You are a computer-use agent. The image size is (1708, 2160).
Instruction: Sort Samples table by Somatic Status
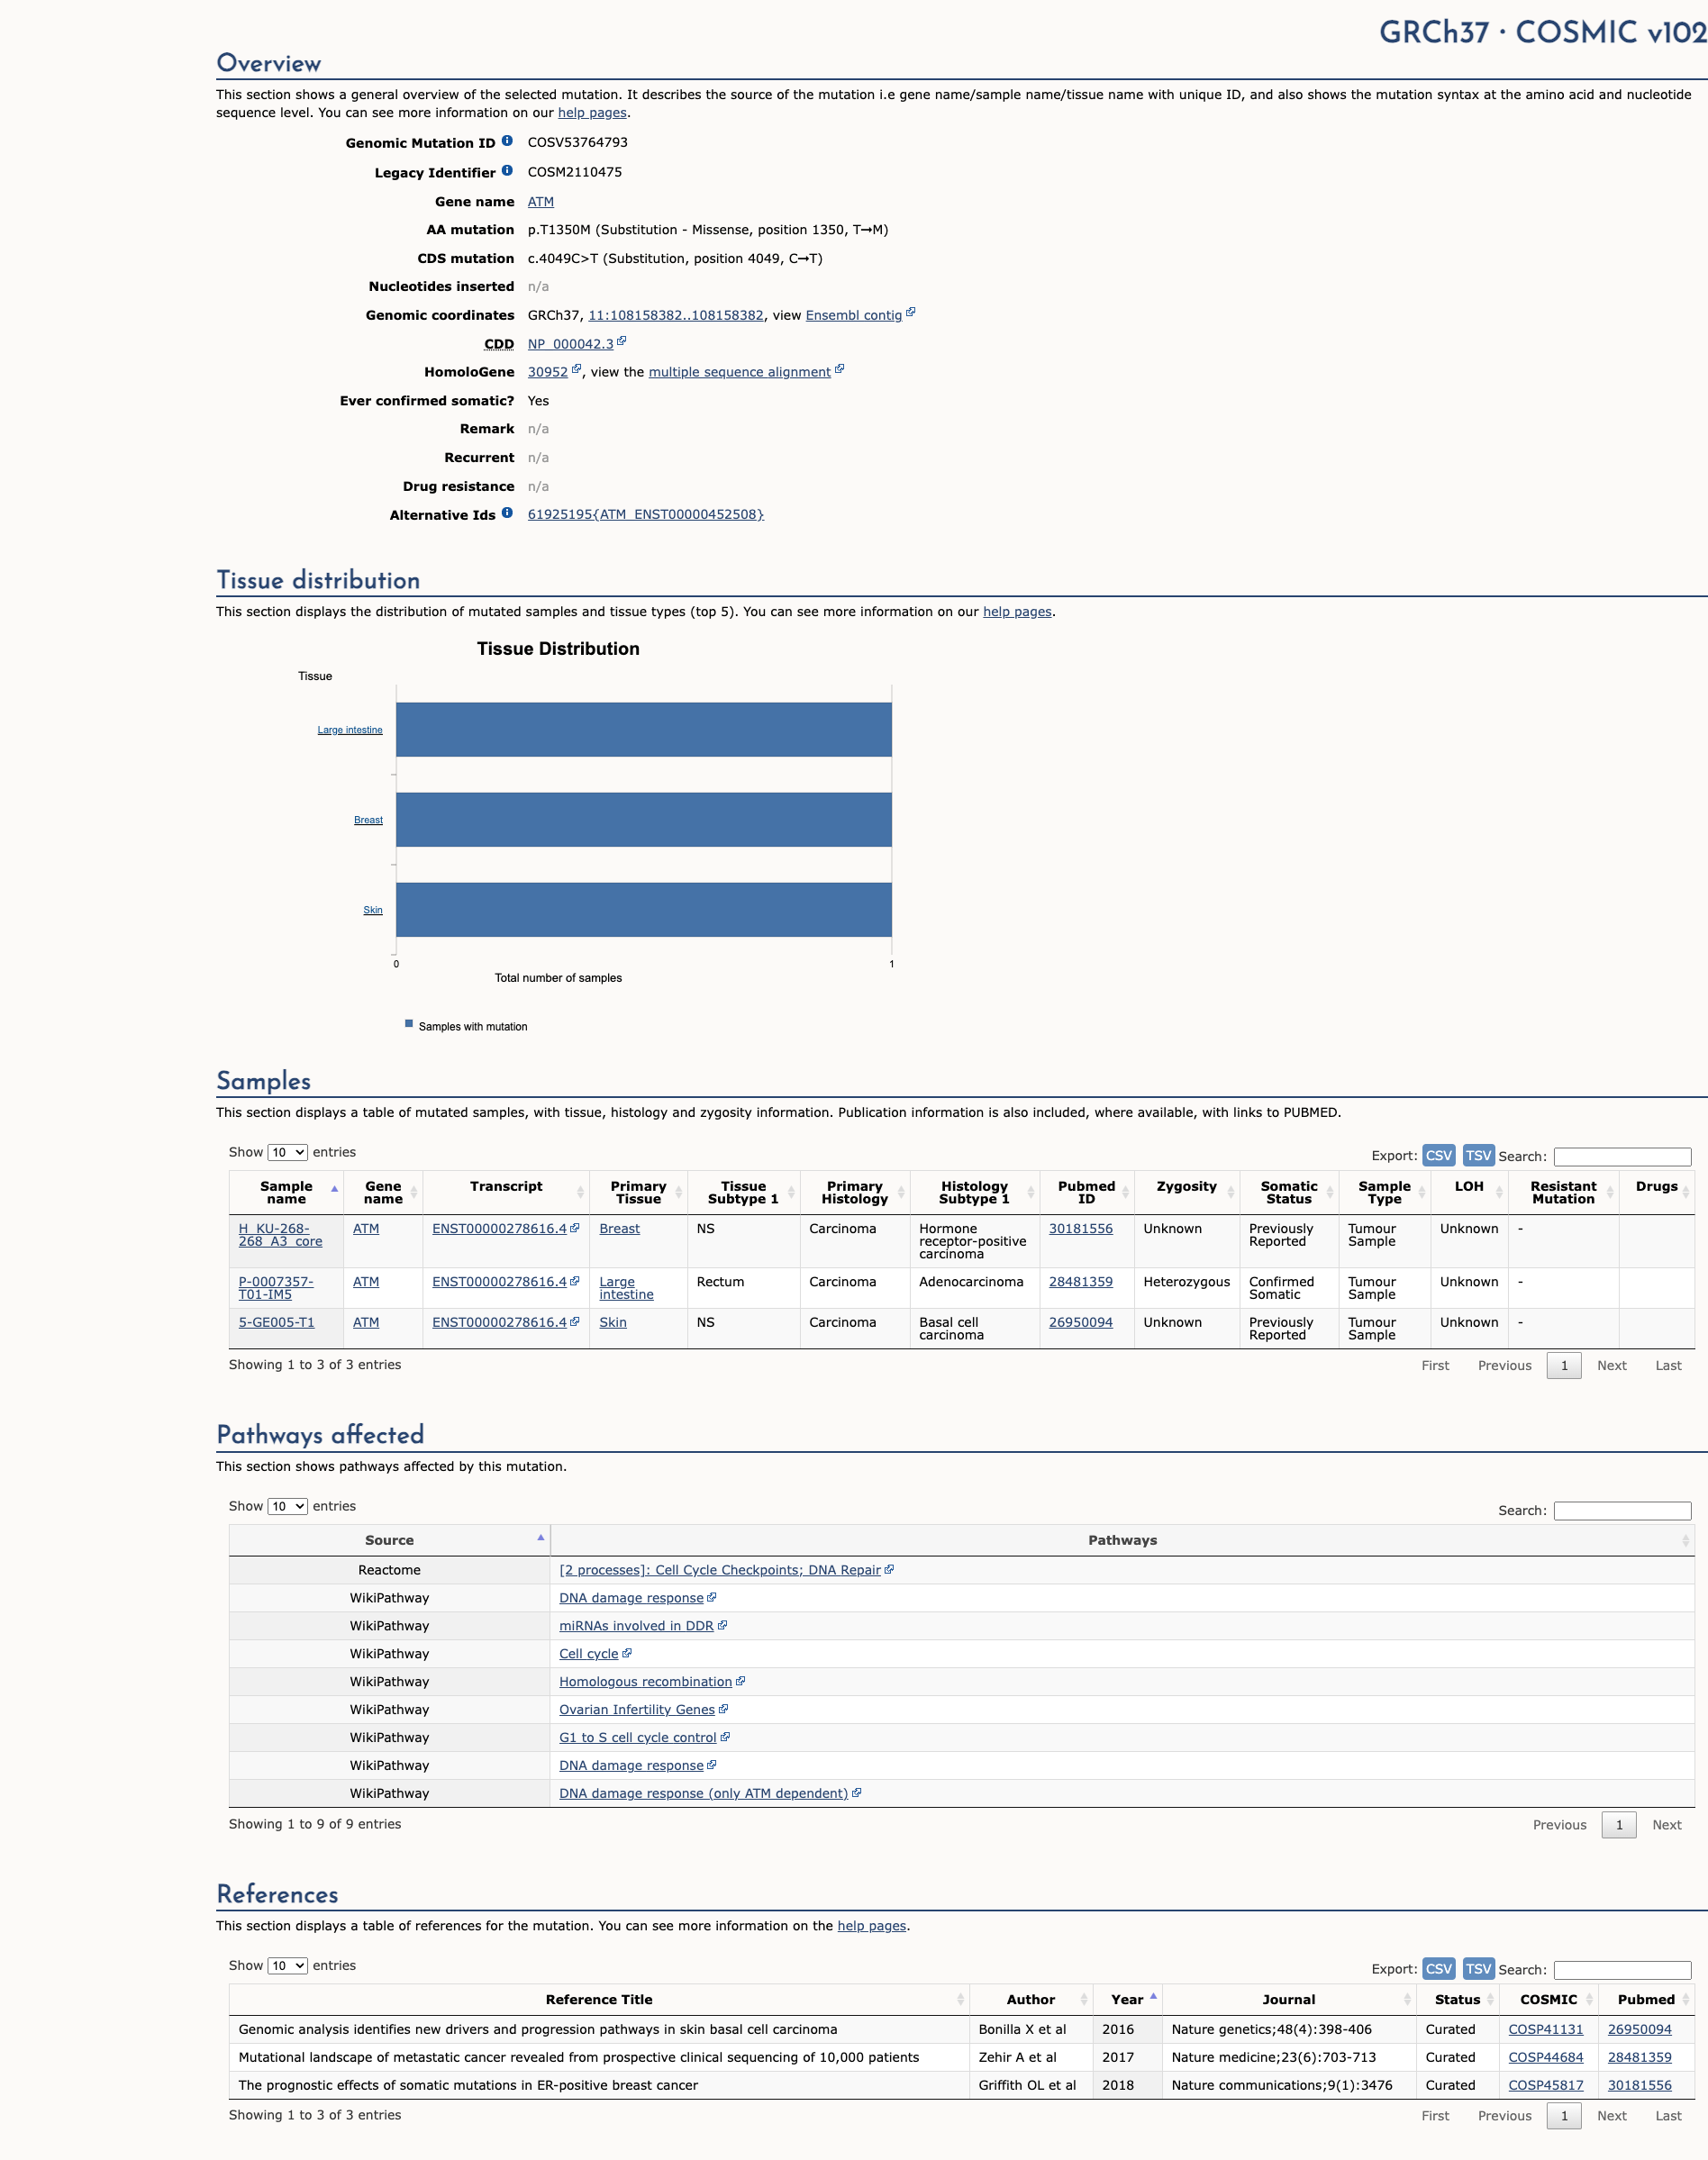1289,1192
